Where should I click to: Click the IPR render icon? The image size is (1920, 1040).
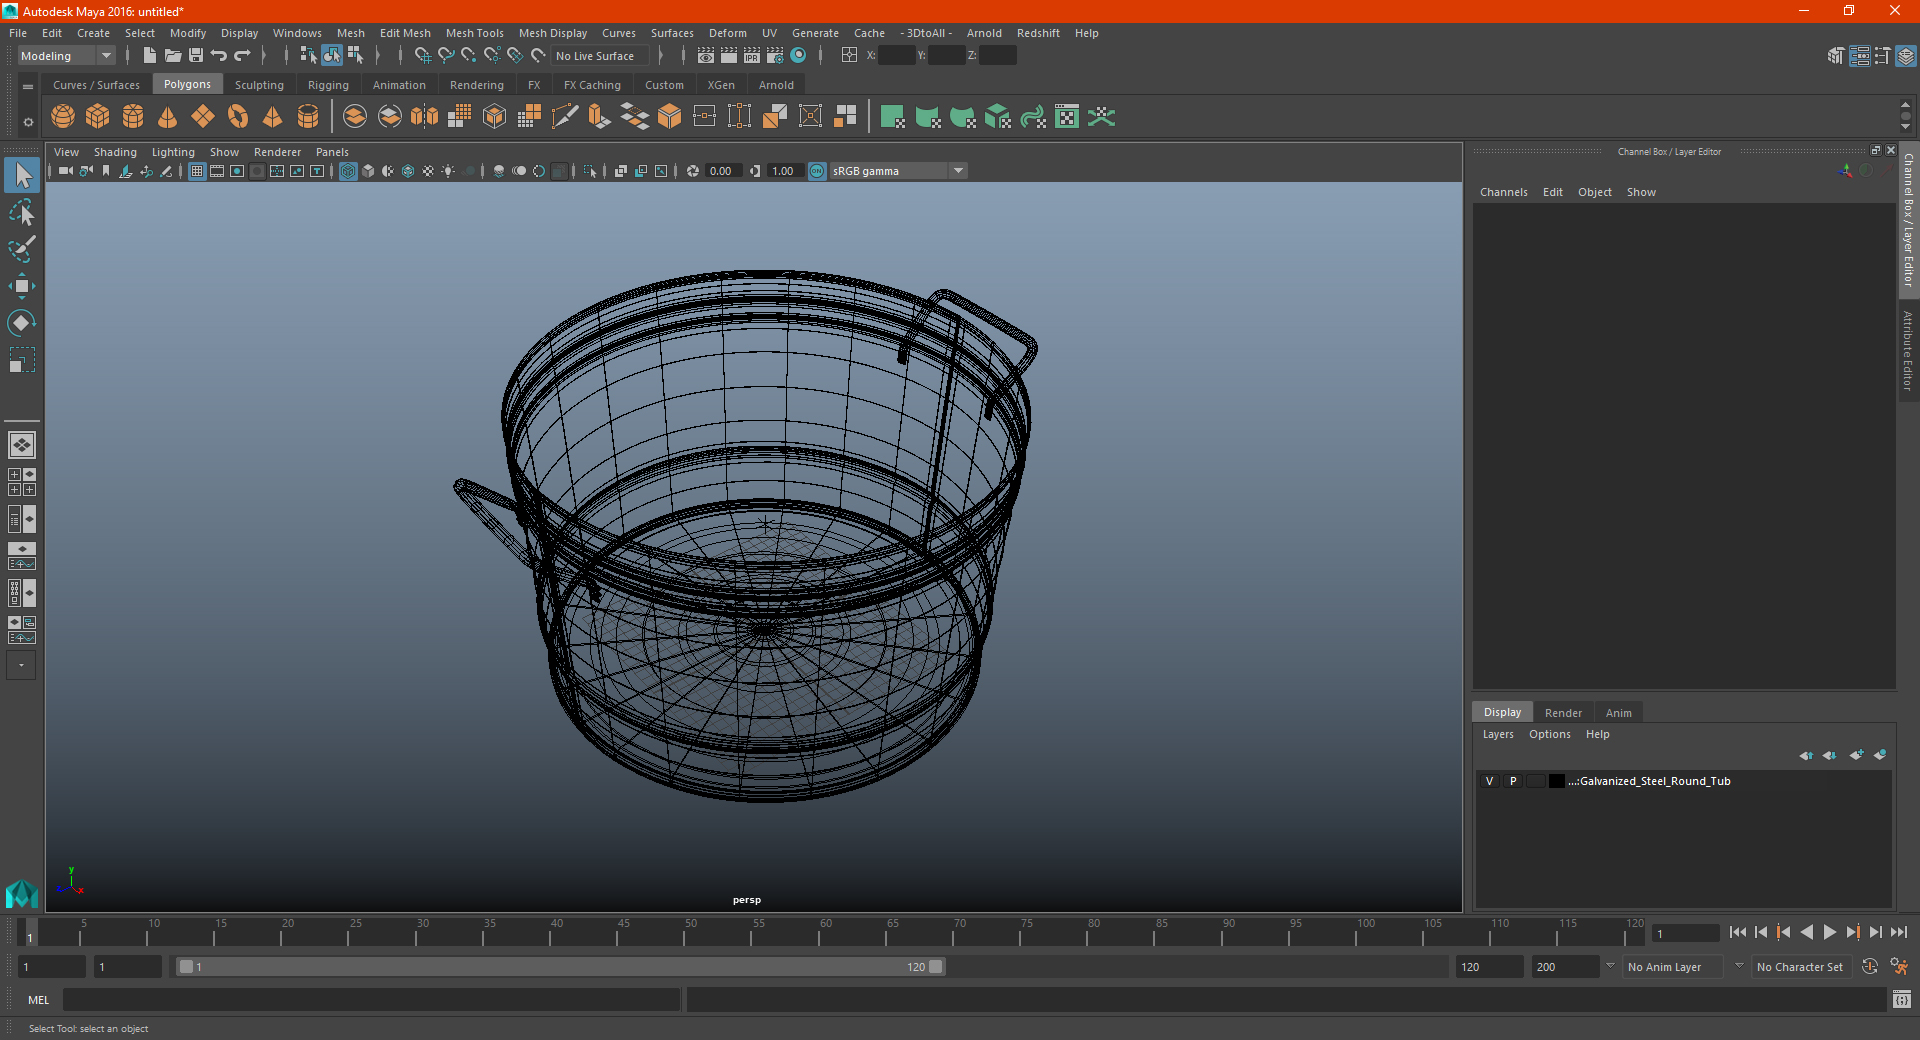coord(752,56)
